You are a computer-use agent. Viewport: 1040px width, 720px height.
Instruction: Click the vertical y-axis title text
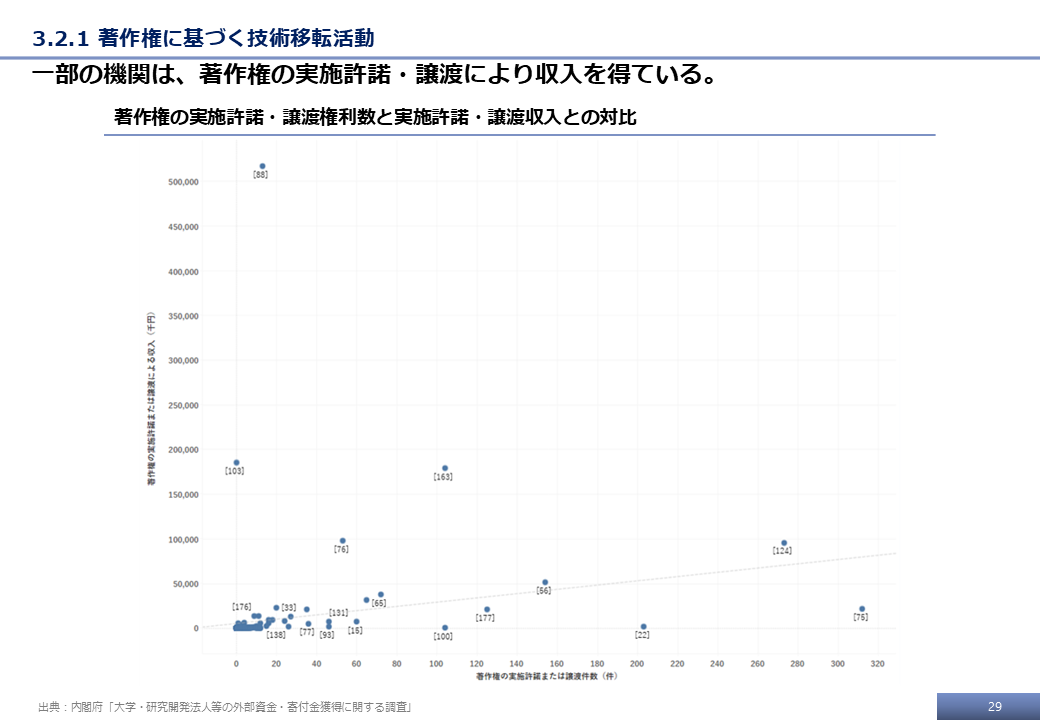point(151,398)
